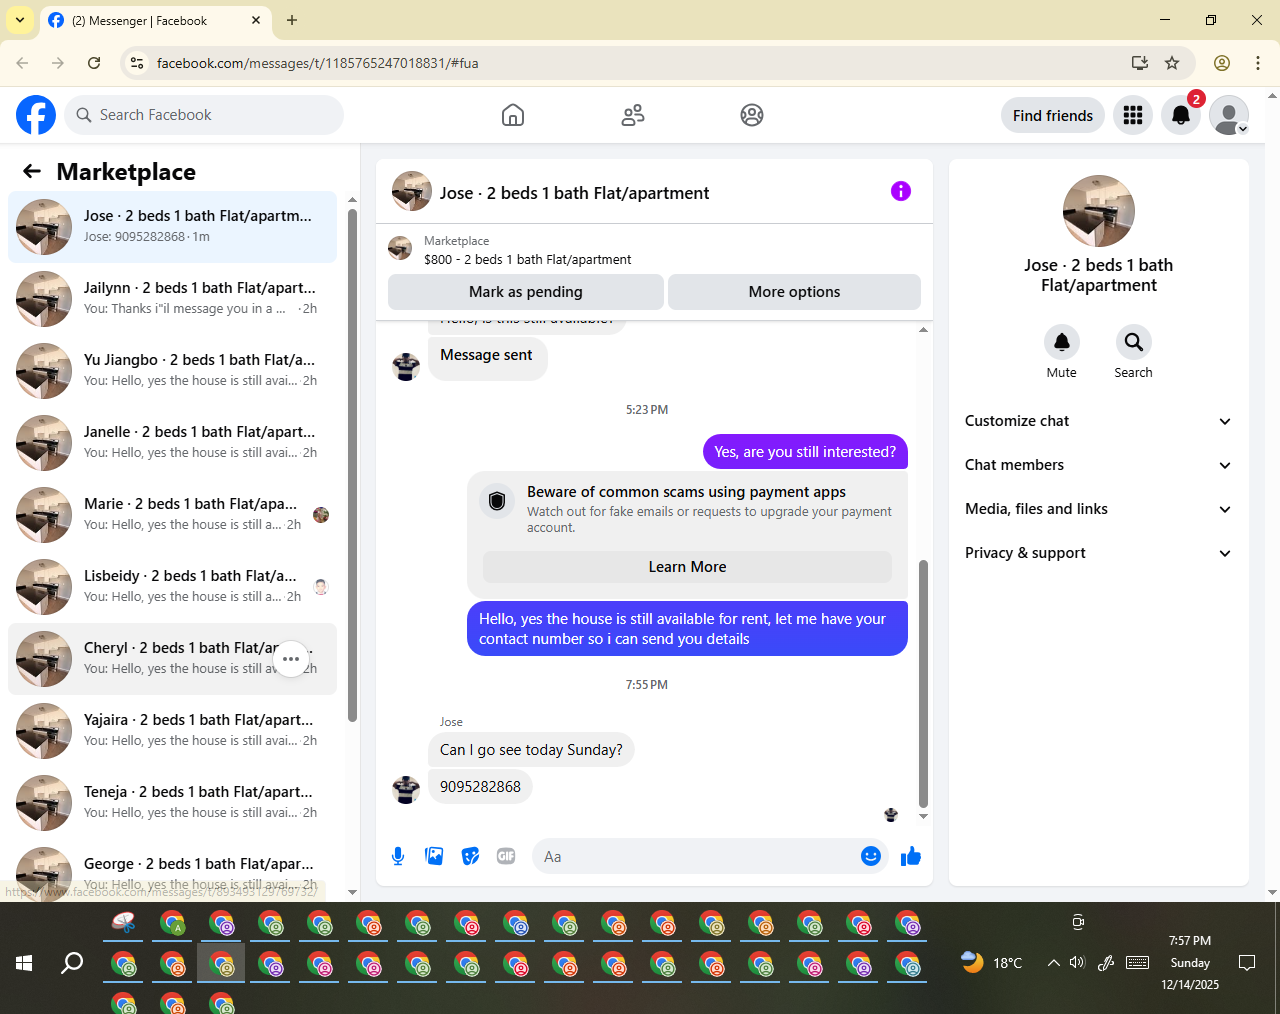Click Jose's large listing thumbnail
This screenshot has height=1014, width=1280.
click(1099, 211)
